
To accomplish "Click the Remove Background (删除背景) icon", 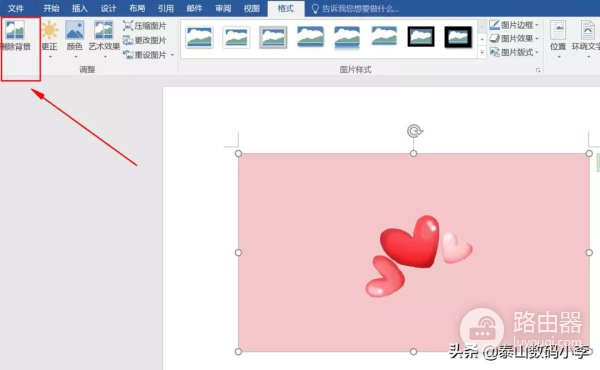I will tap(15, 30).
